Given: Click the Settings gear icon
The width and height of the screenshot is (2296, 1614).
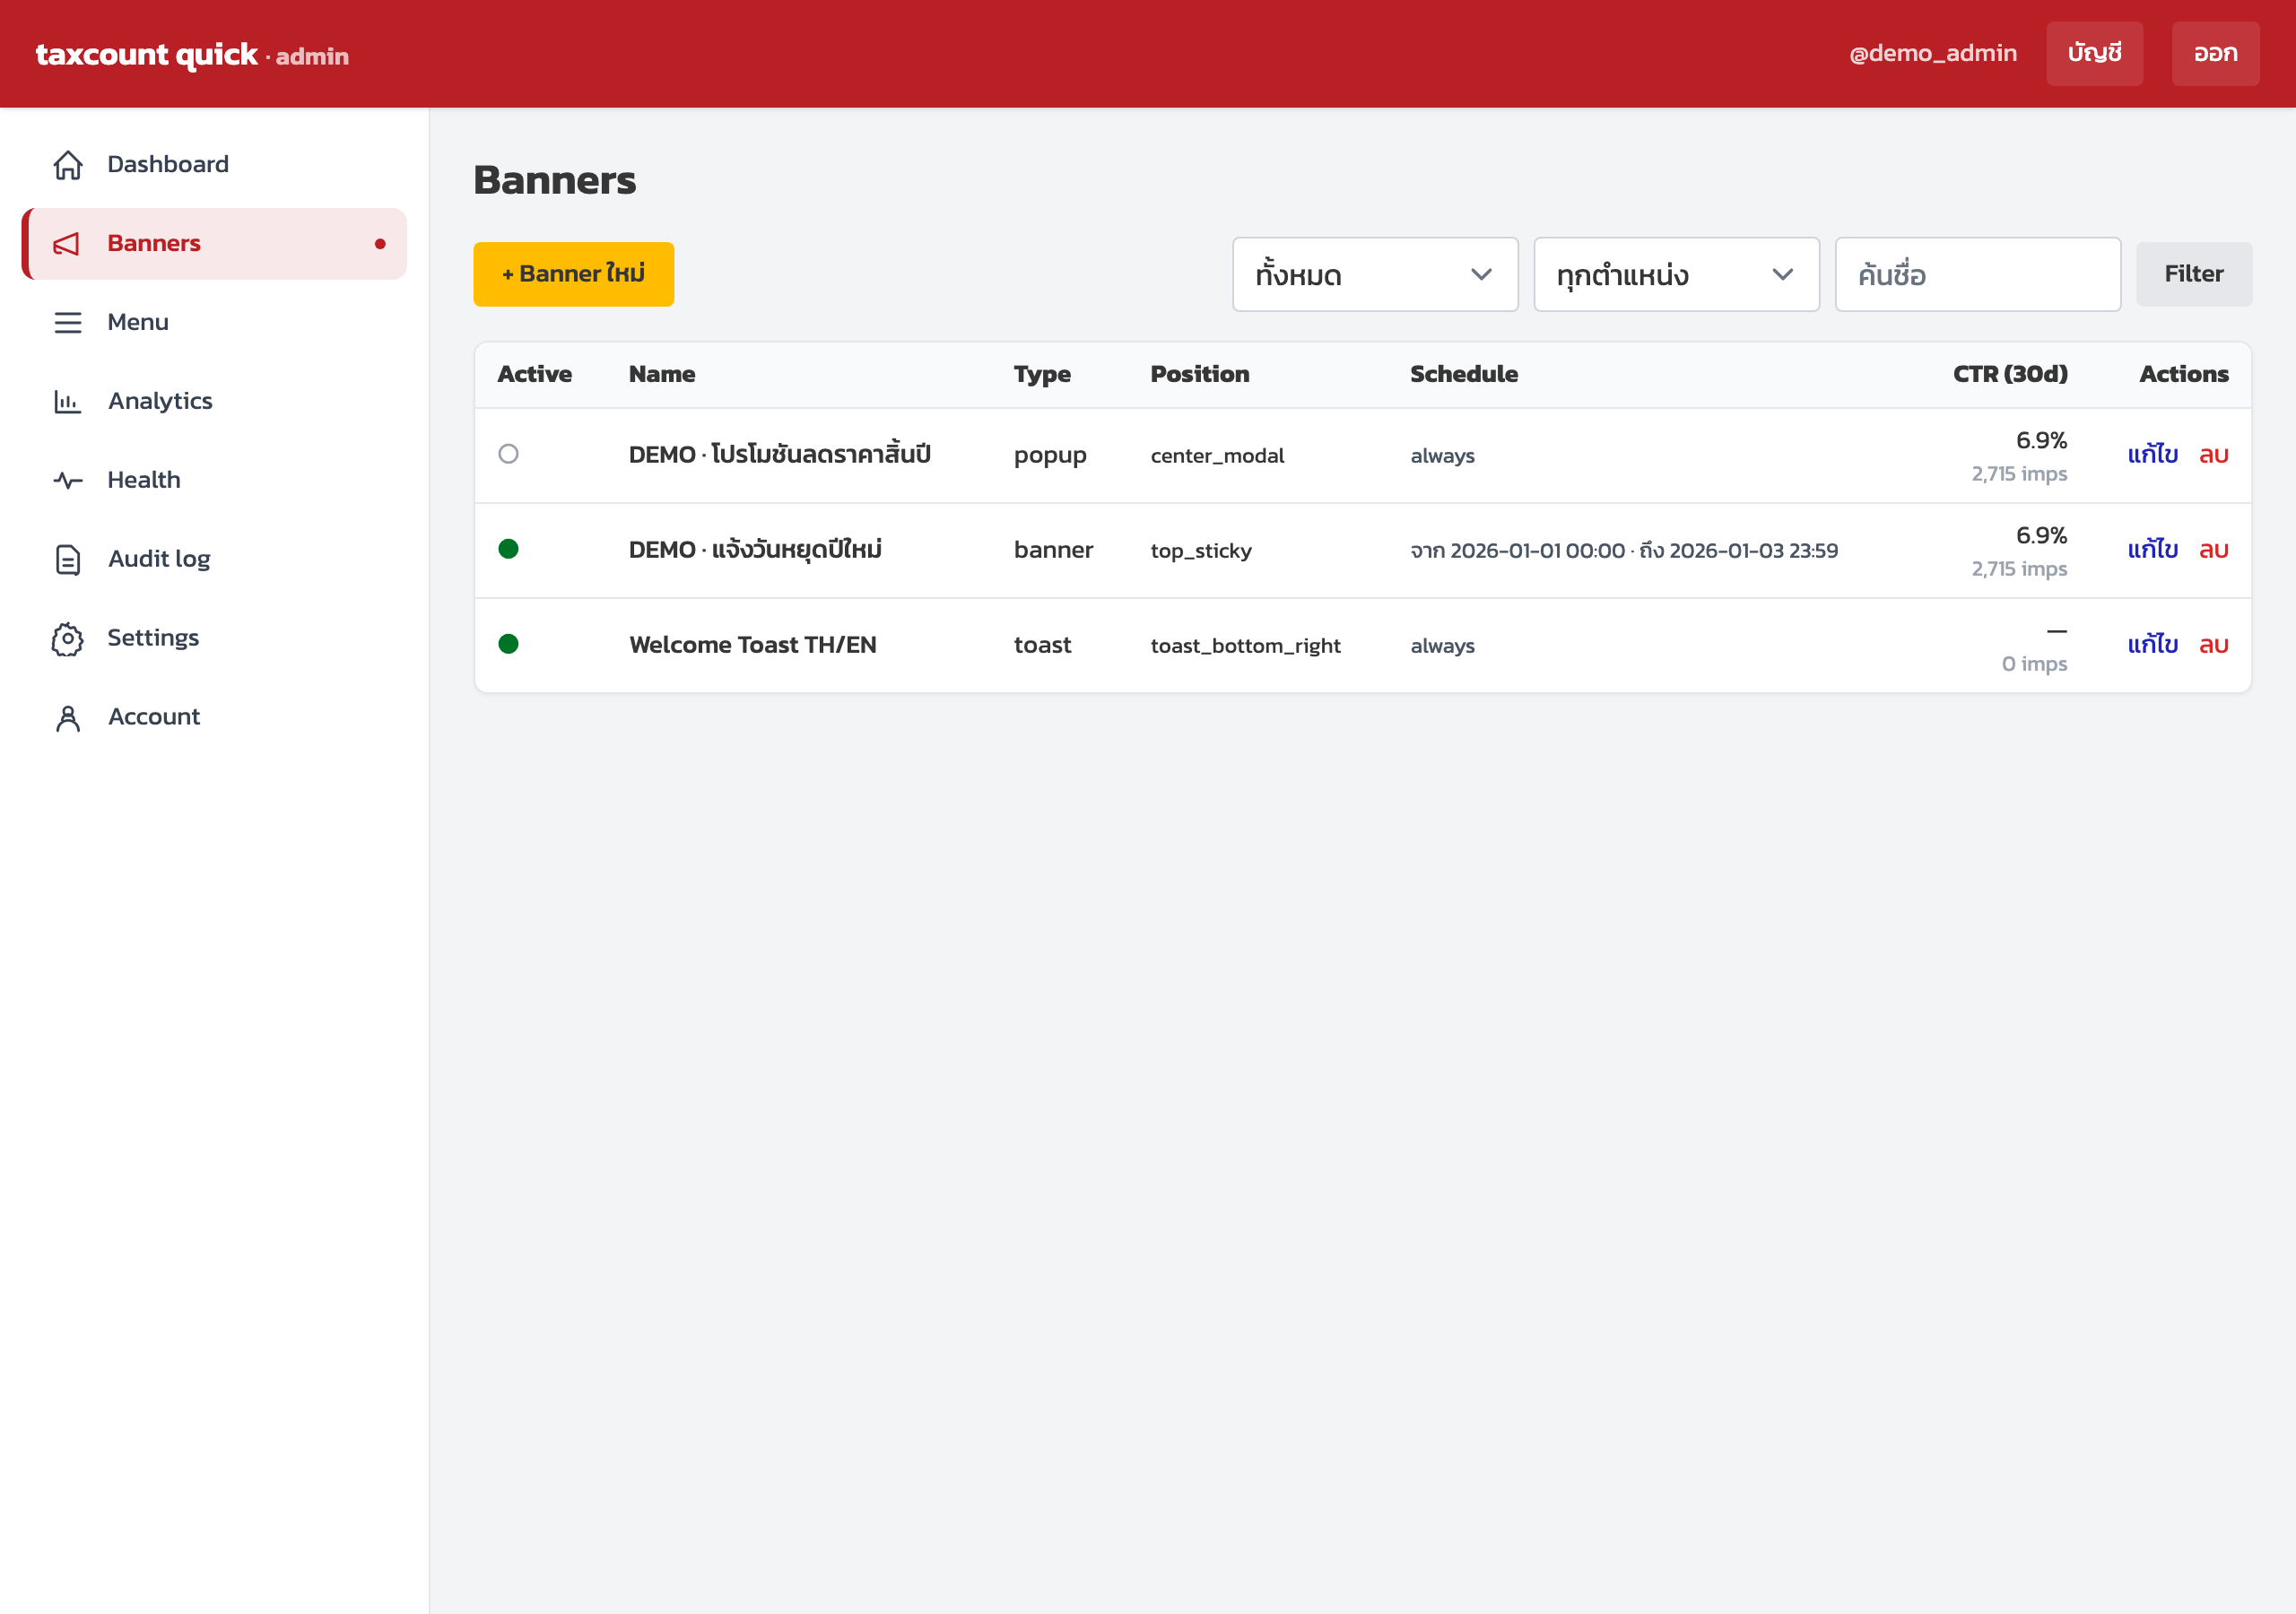Looking at the screenshot, I should tap(68, 639).
